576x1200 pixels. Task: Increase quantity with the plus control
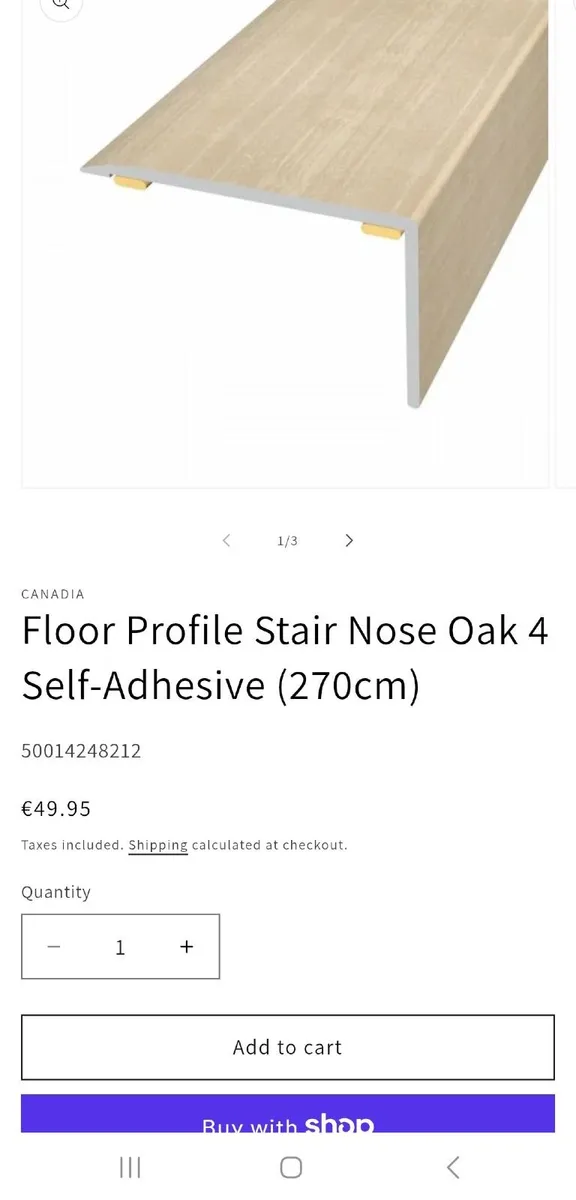(x=186, y=946)
